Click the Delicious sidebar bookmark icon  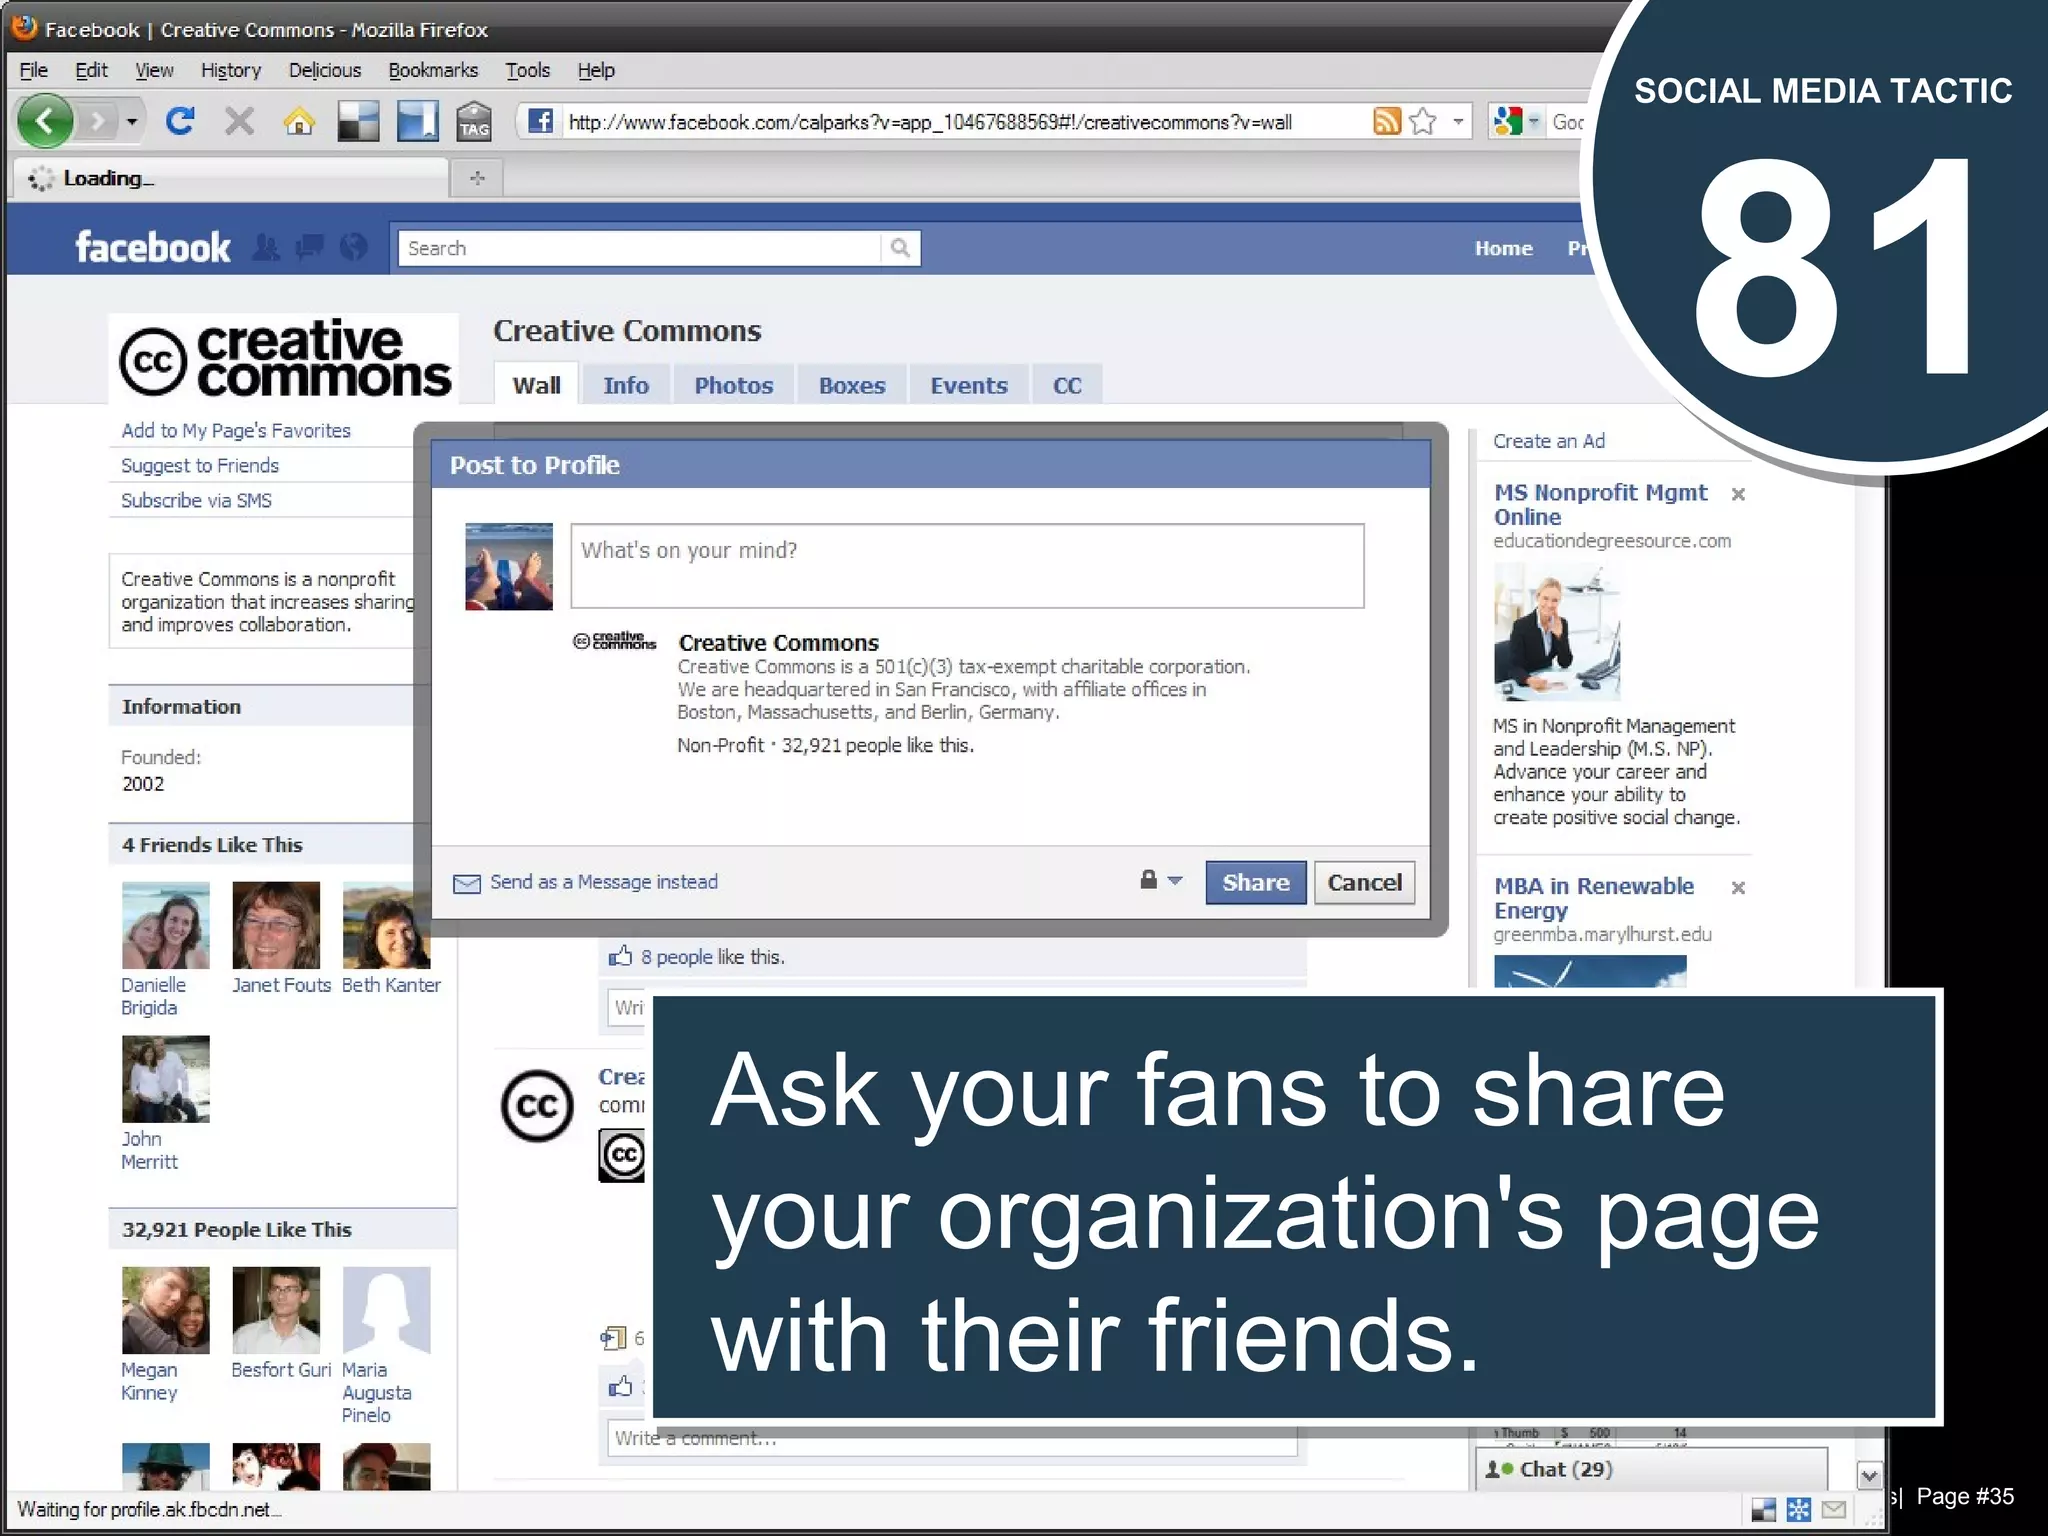(417, 122)
